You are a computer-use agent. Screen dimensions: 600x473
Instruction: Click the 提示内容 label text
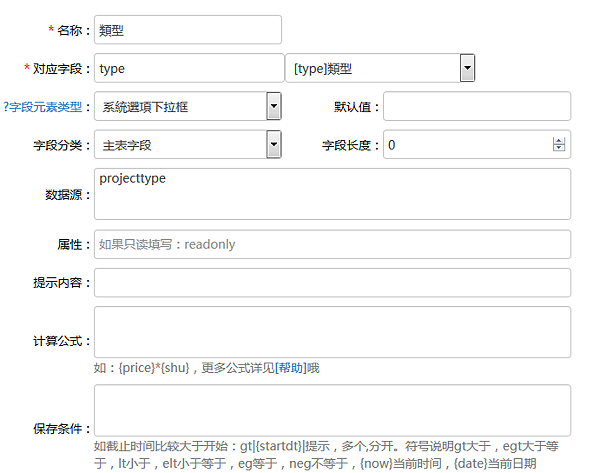57,283
